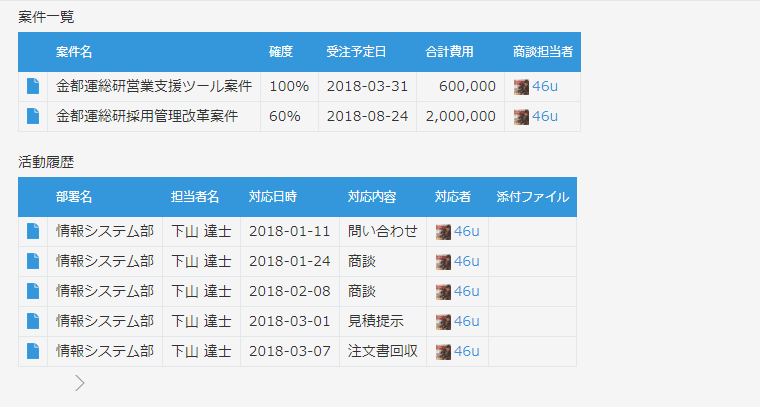Click date 2018-03-31
760x407 pixels.
click(367, 86)
